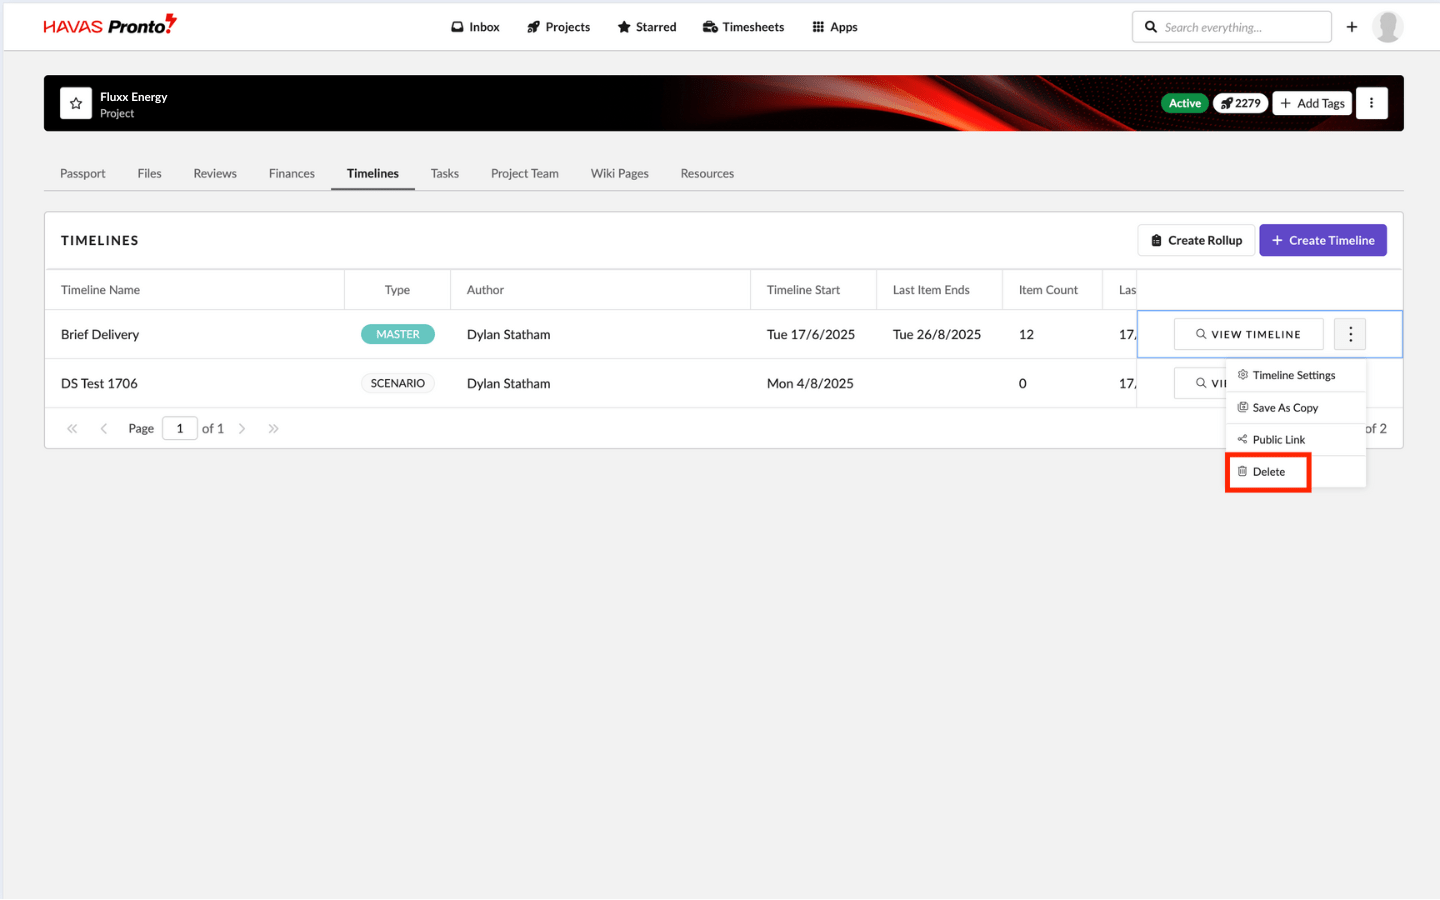Screen dimensions: 1440x900
Task: Click the Tue 26/8/2025 end date cell
Action: pos(937,334)
